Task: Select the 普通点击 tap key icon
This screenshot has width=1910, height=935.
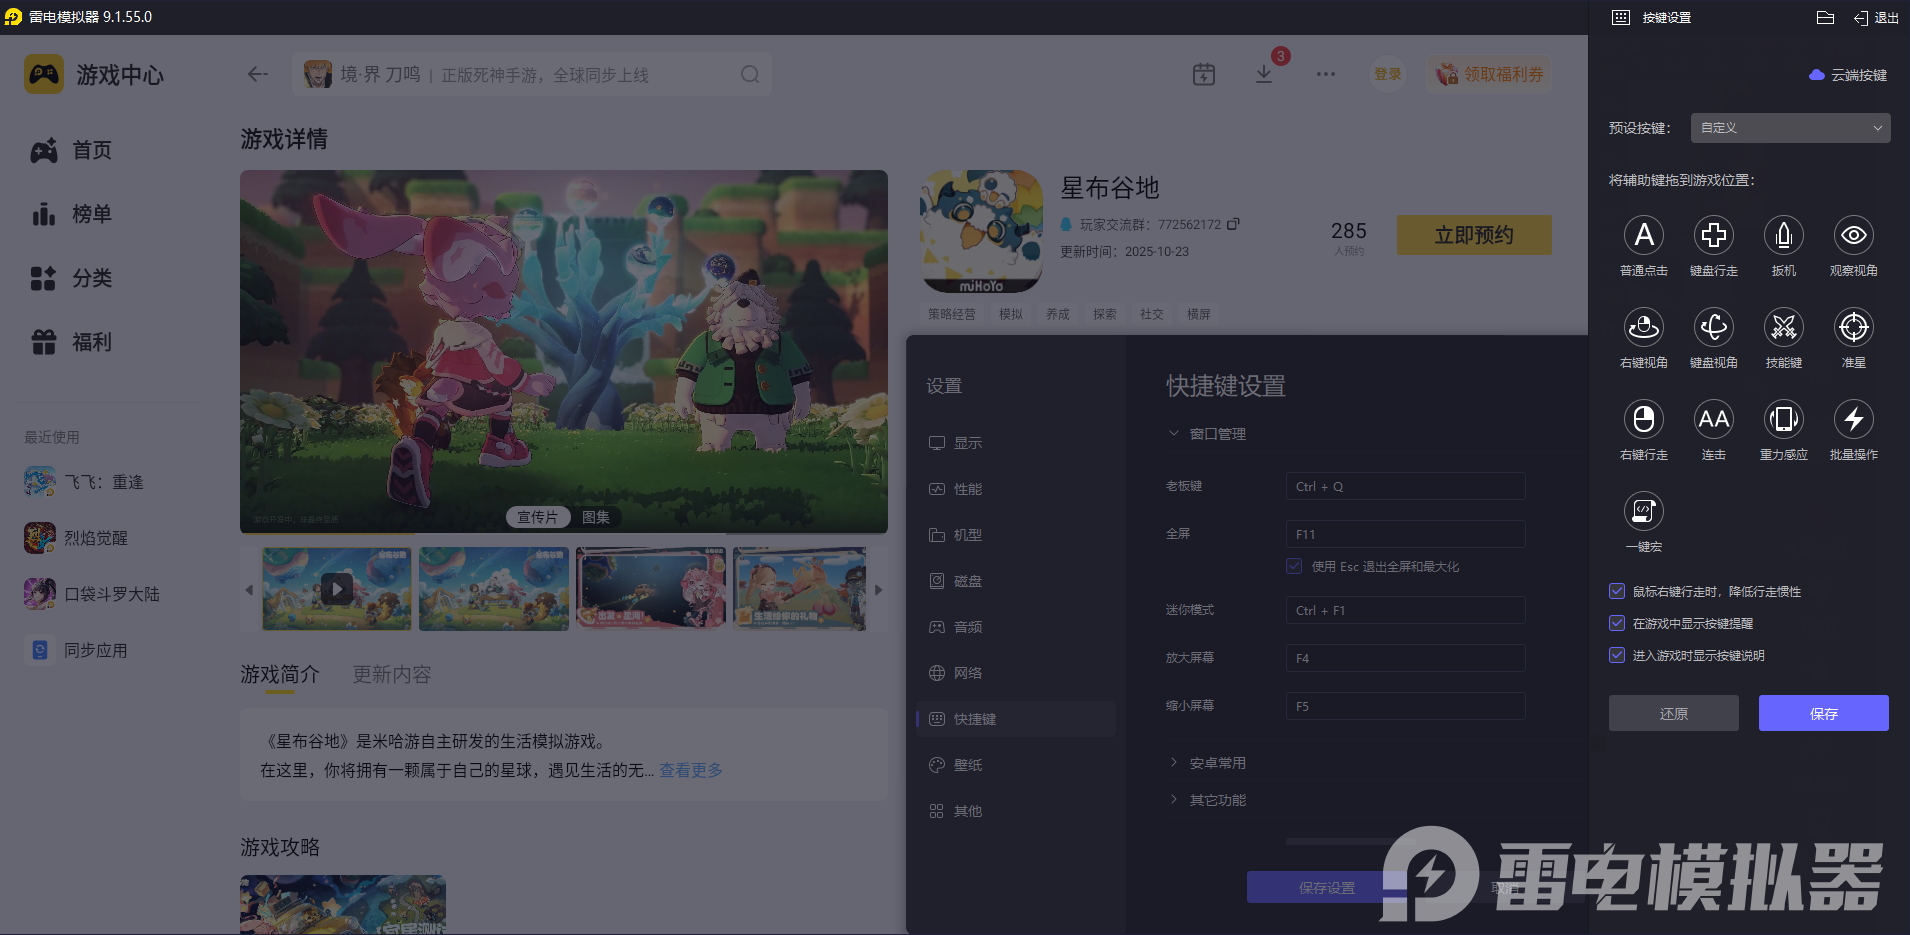Action: (1643, 236)
